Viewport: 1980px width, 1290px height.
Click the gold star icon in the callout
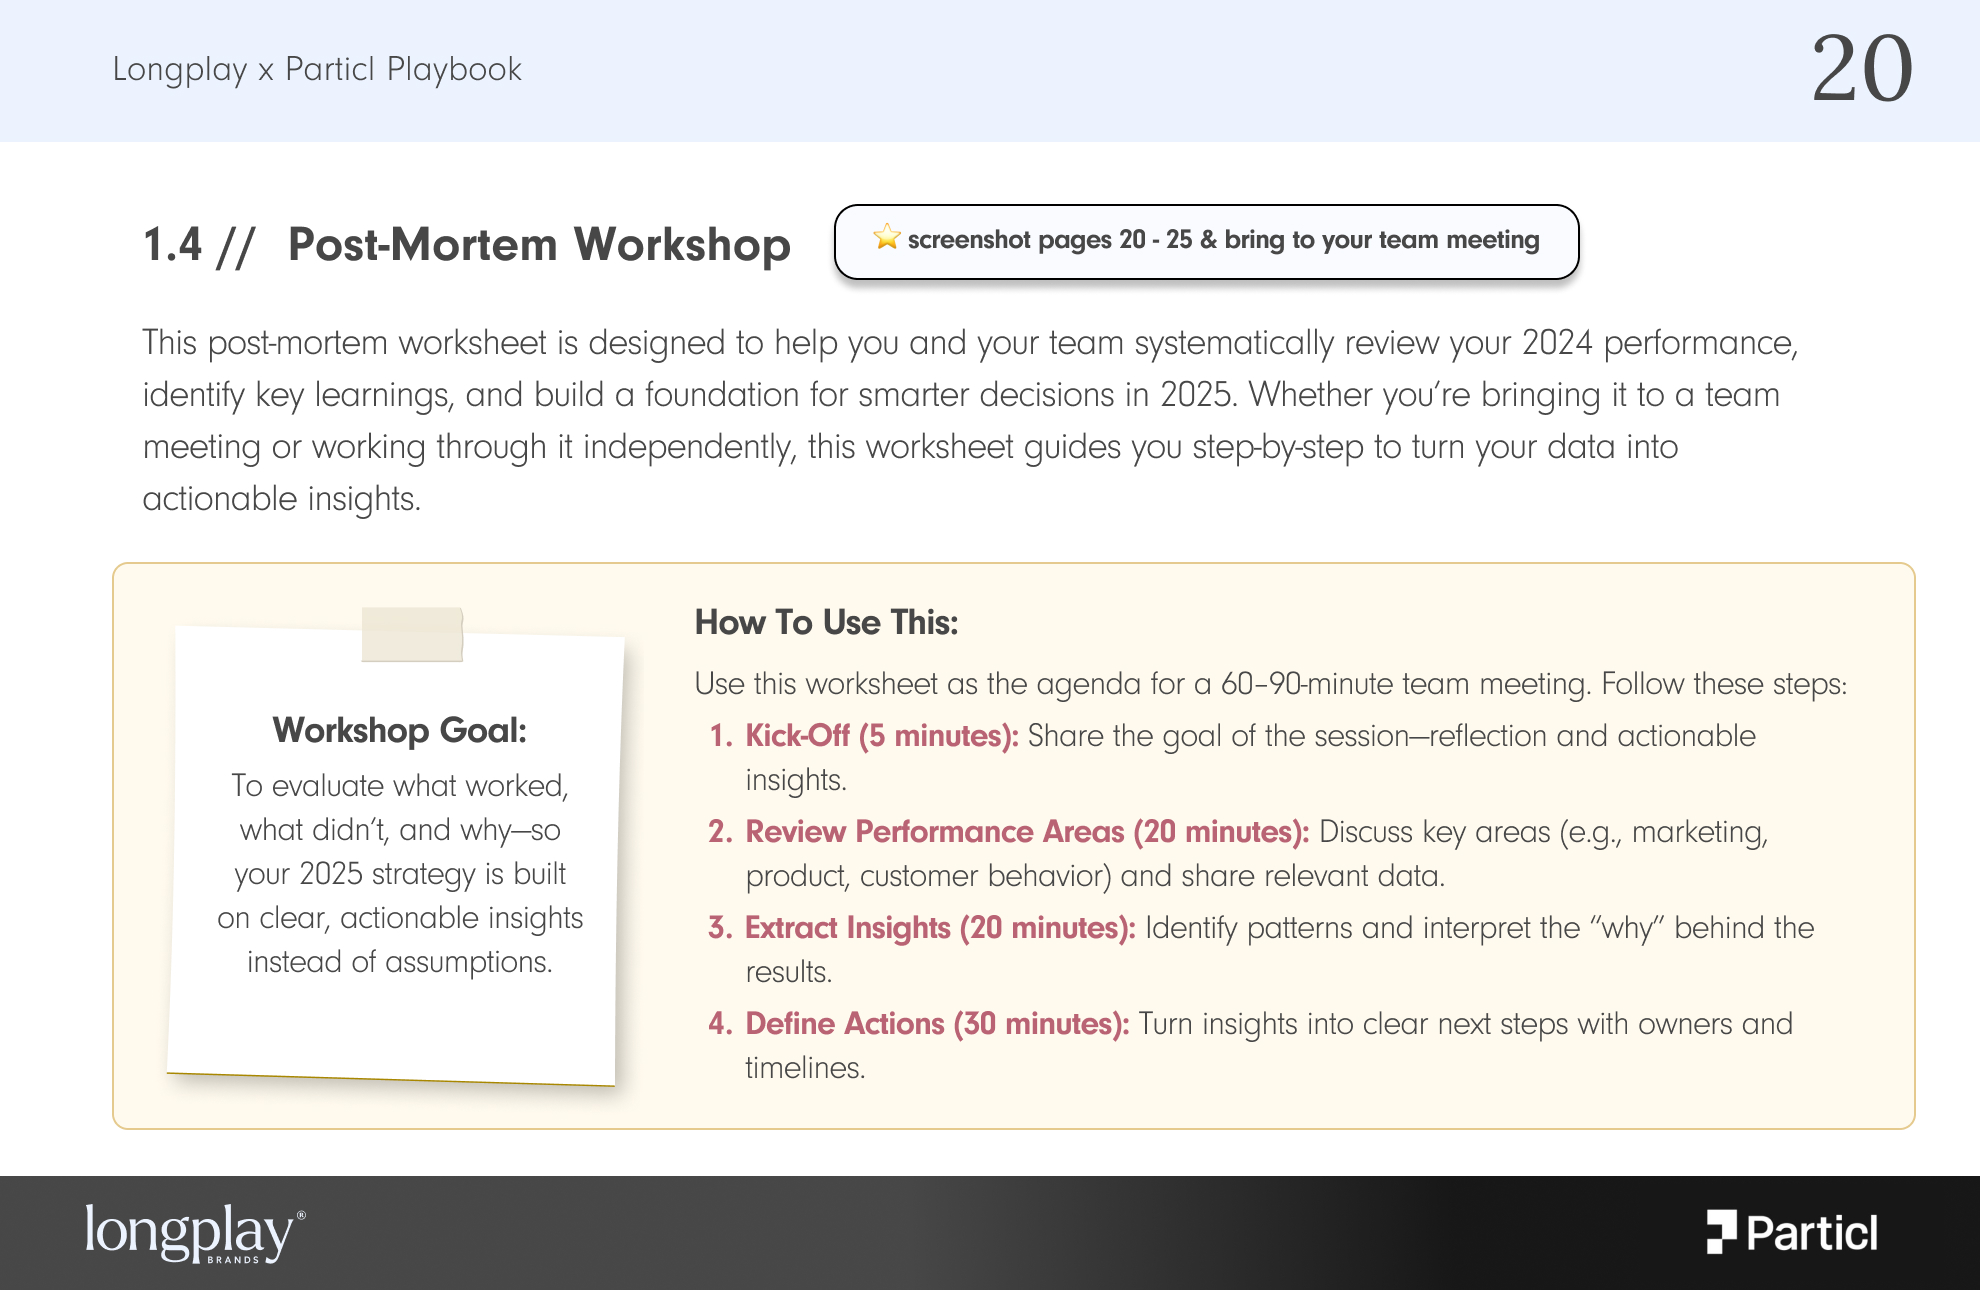click(886, 238)
